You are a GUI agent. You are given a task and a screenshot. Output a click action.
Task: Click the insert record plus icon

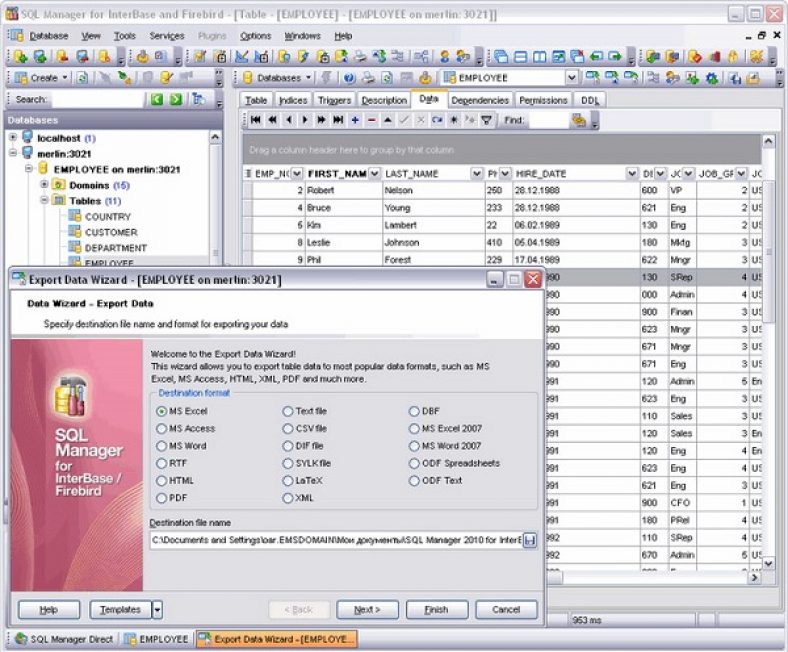click(x=355, y=120)
